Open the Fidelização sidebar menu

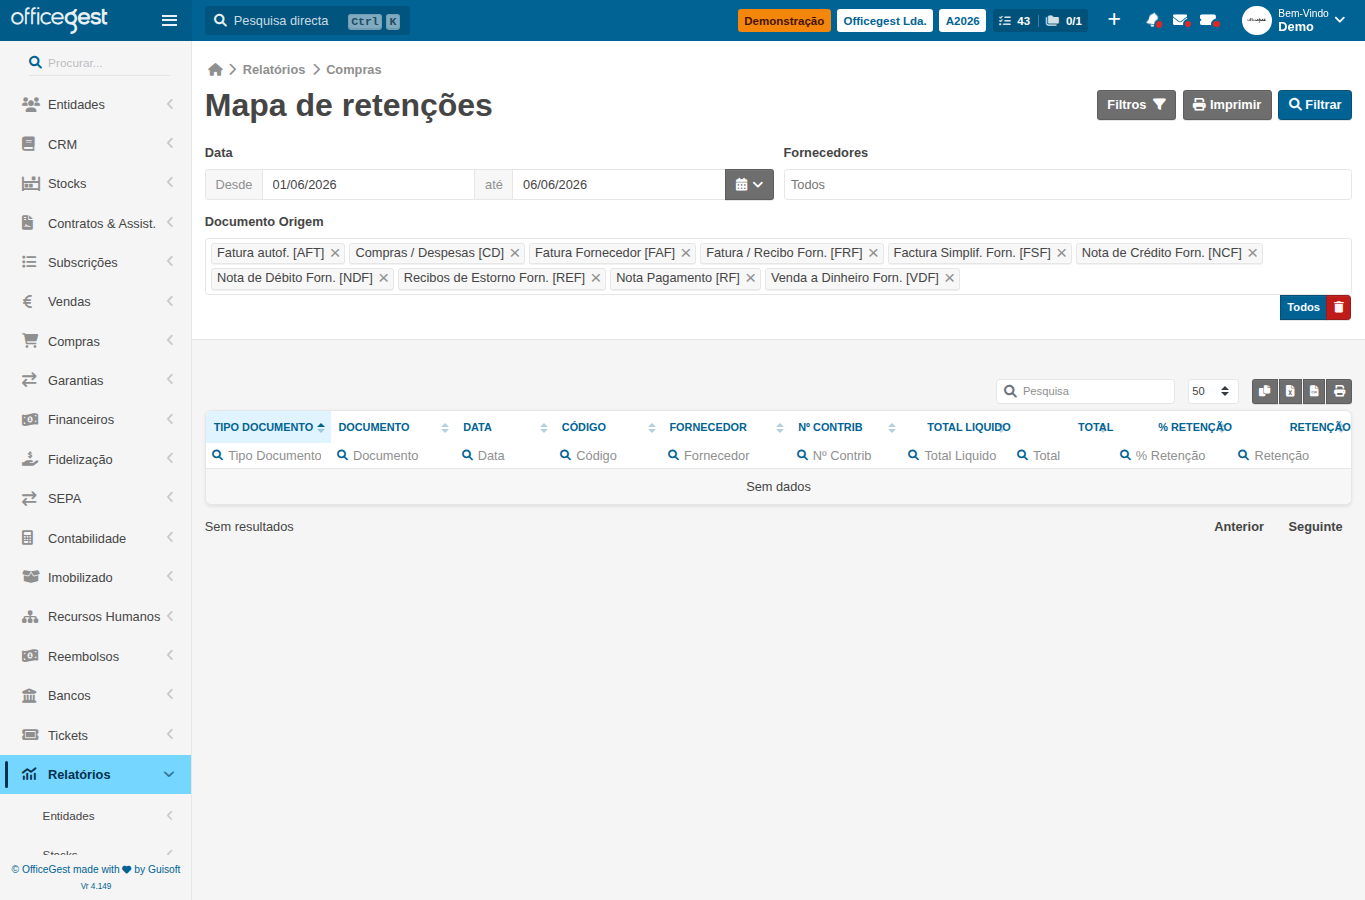click(96, 459)
